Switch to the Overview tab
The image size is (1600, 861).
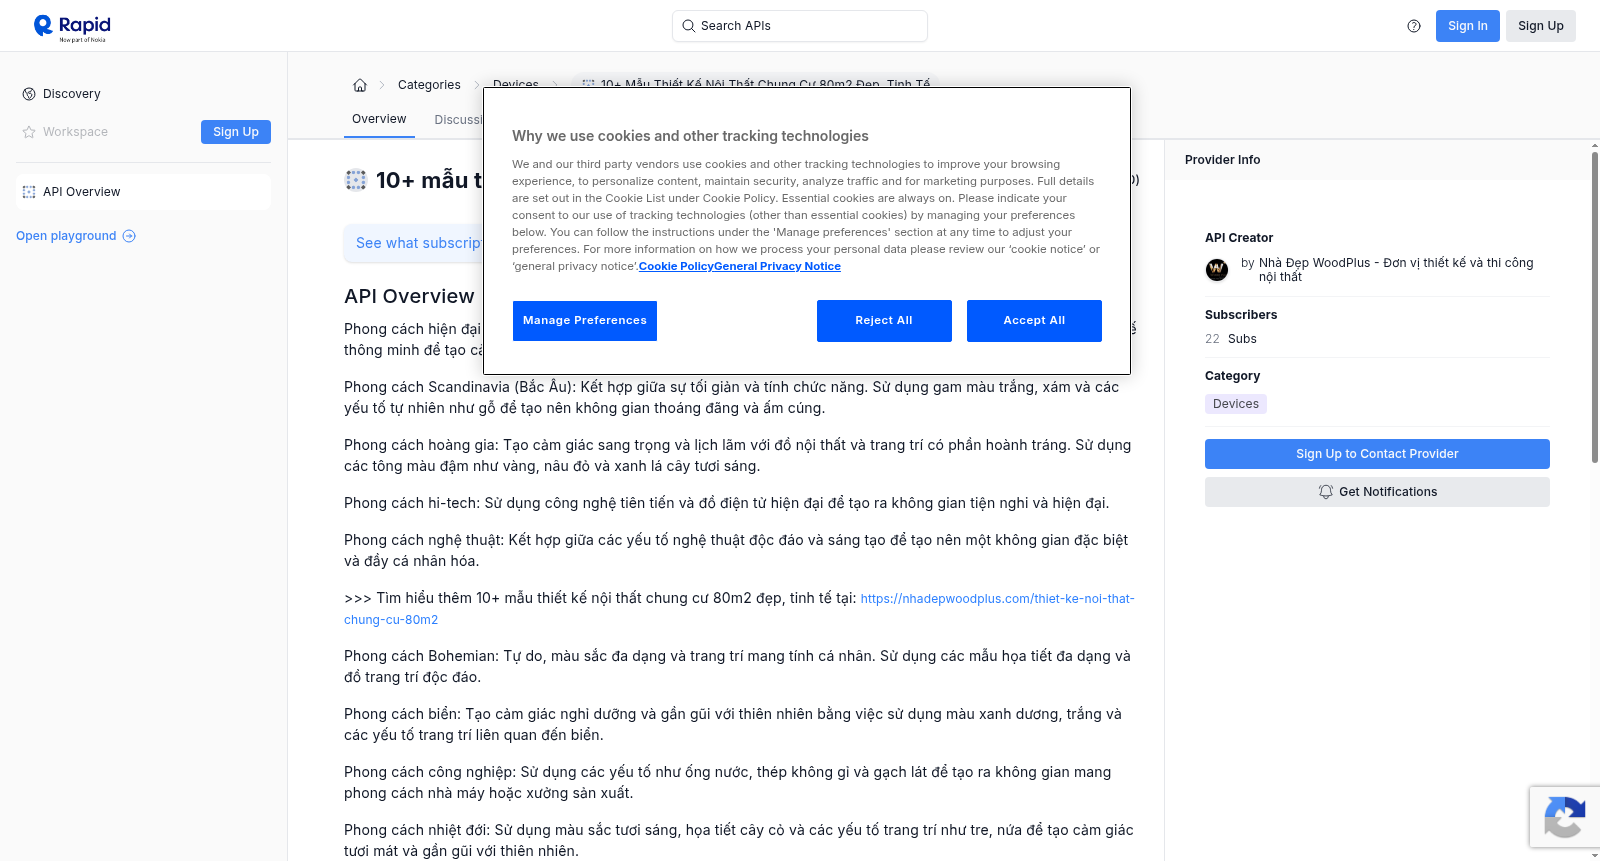(x=379, y=119)
